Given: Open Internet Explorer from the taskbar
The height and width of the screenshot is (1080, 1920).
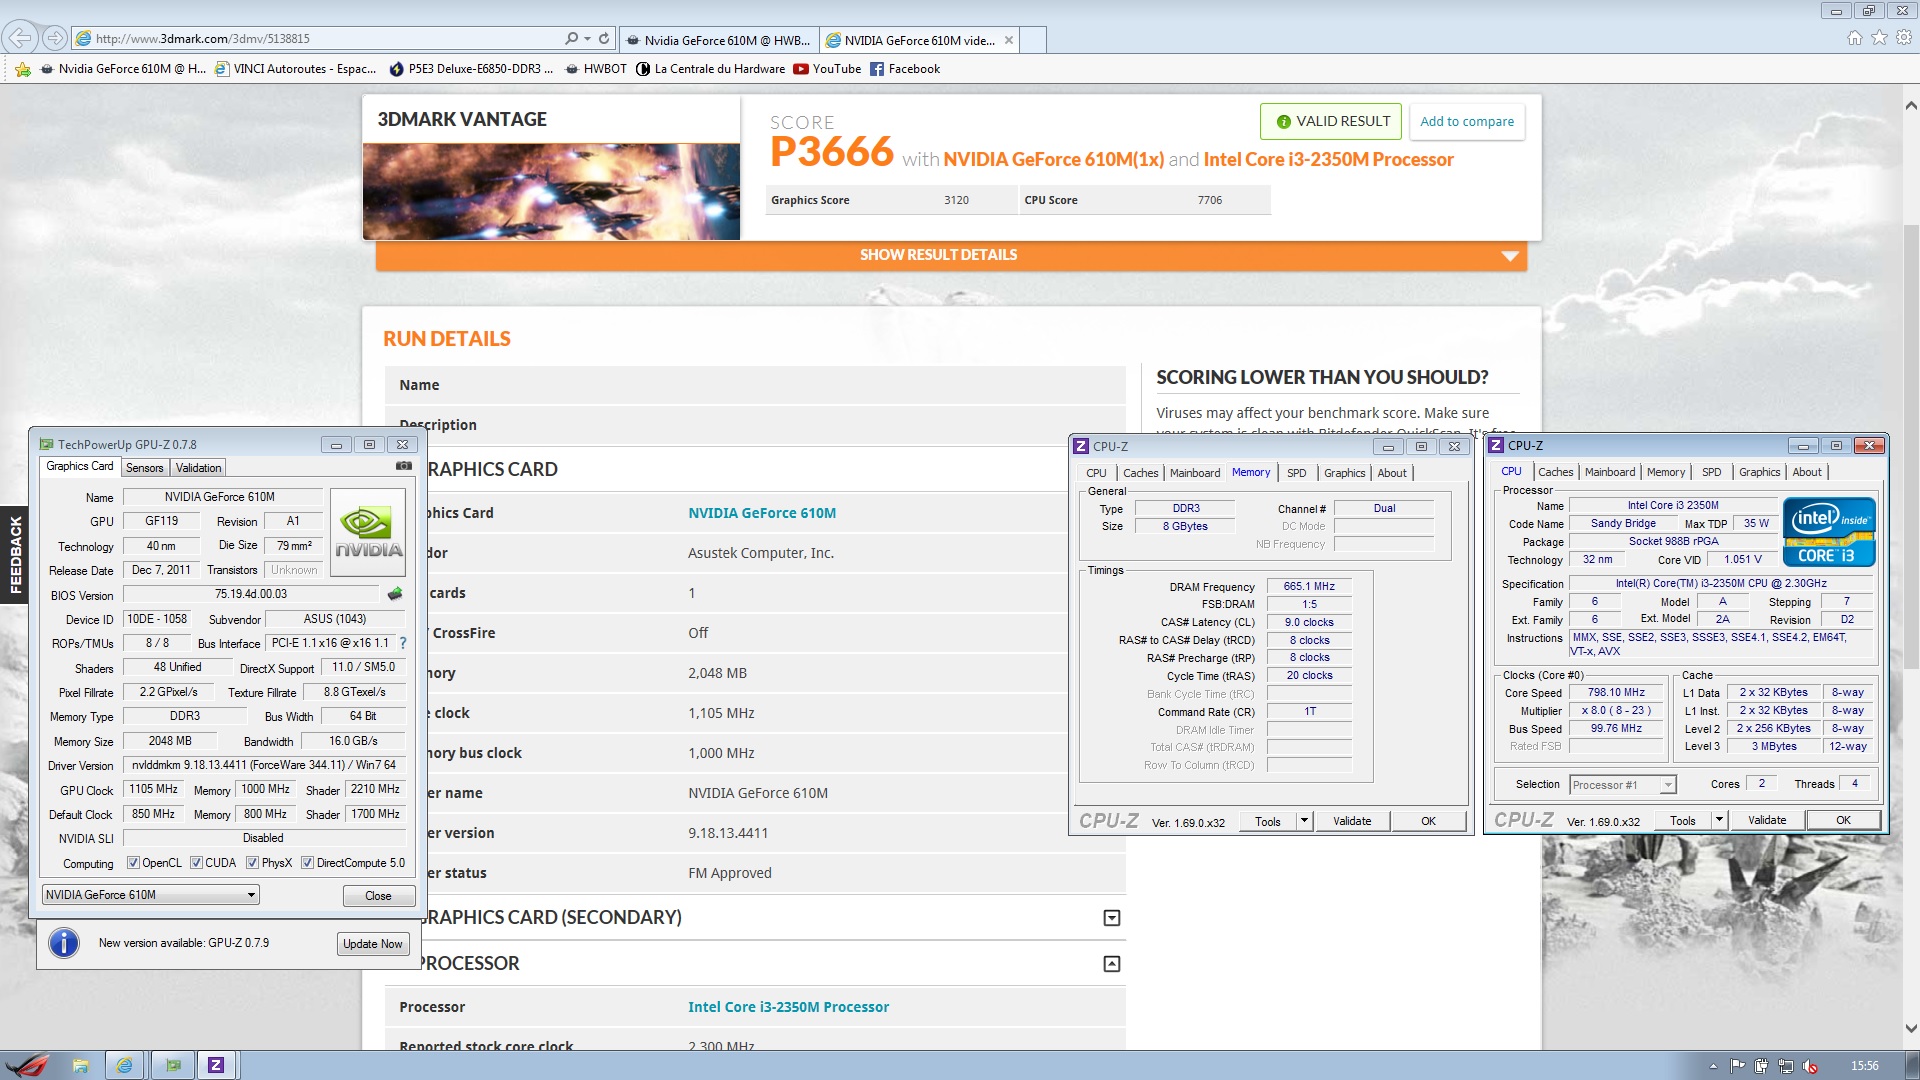Looking at the screenshot, I should pos(125,1065).
